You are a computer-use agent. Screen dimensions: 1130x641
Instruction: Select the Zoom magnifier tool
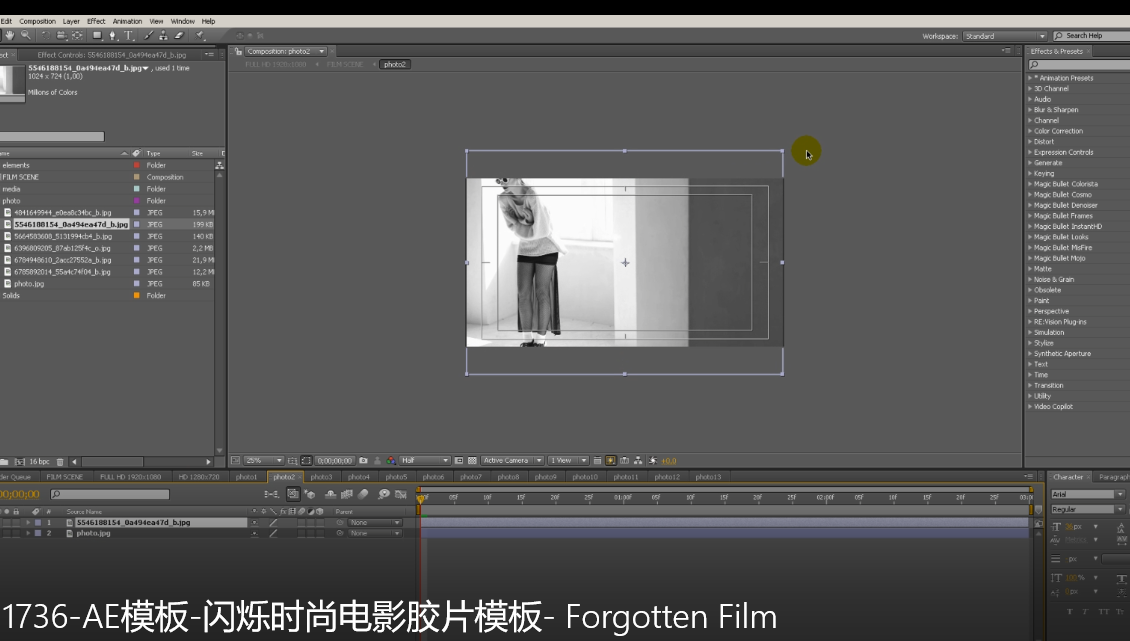tap(26, 35)
